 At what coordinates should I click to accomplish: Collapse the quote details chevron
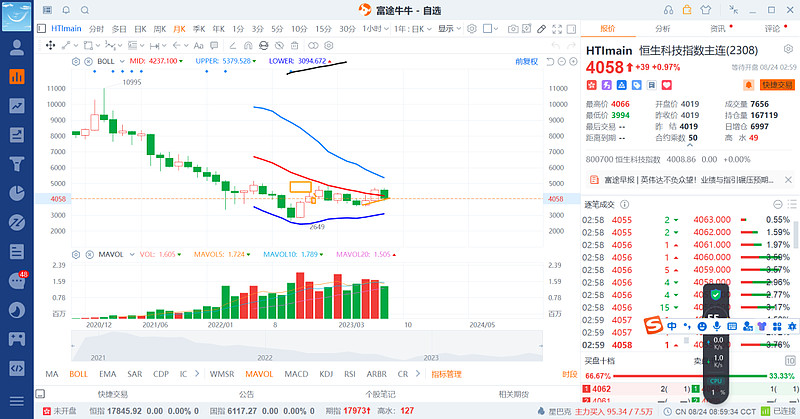tap(690, 146)
